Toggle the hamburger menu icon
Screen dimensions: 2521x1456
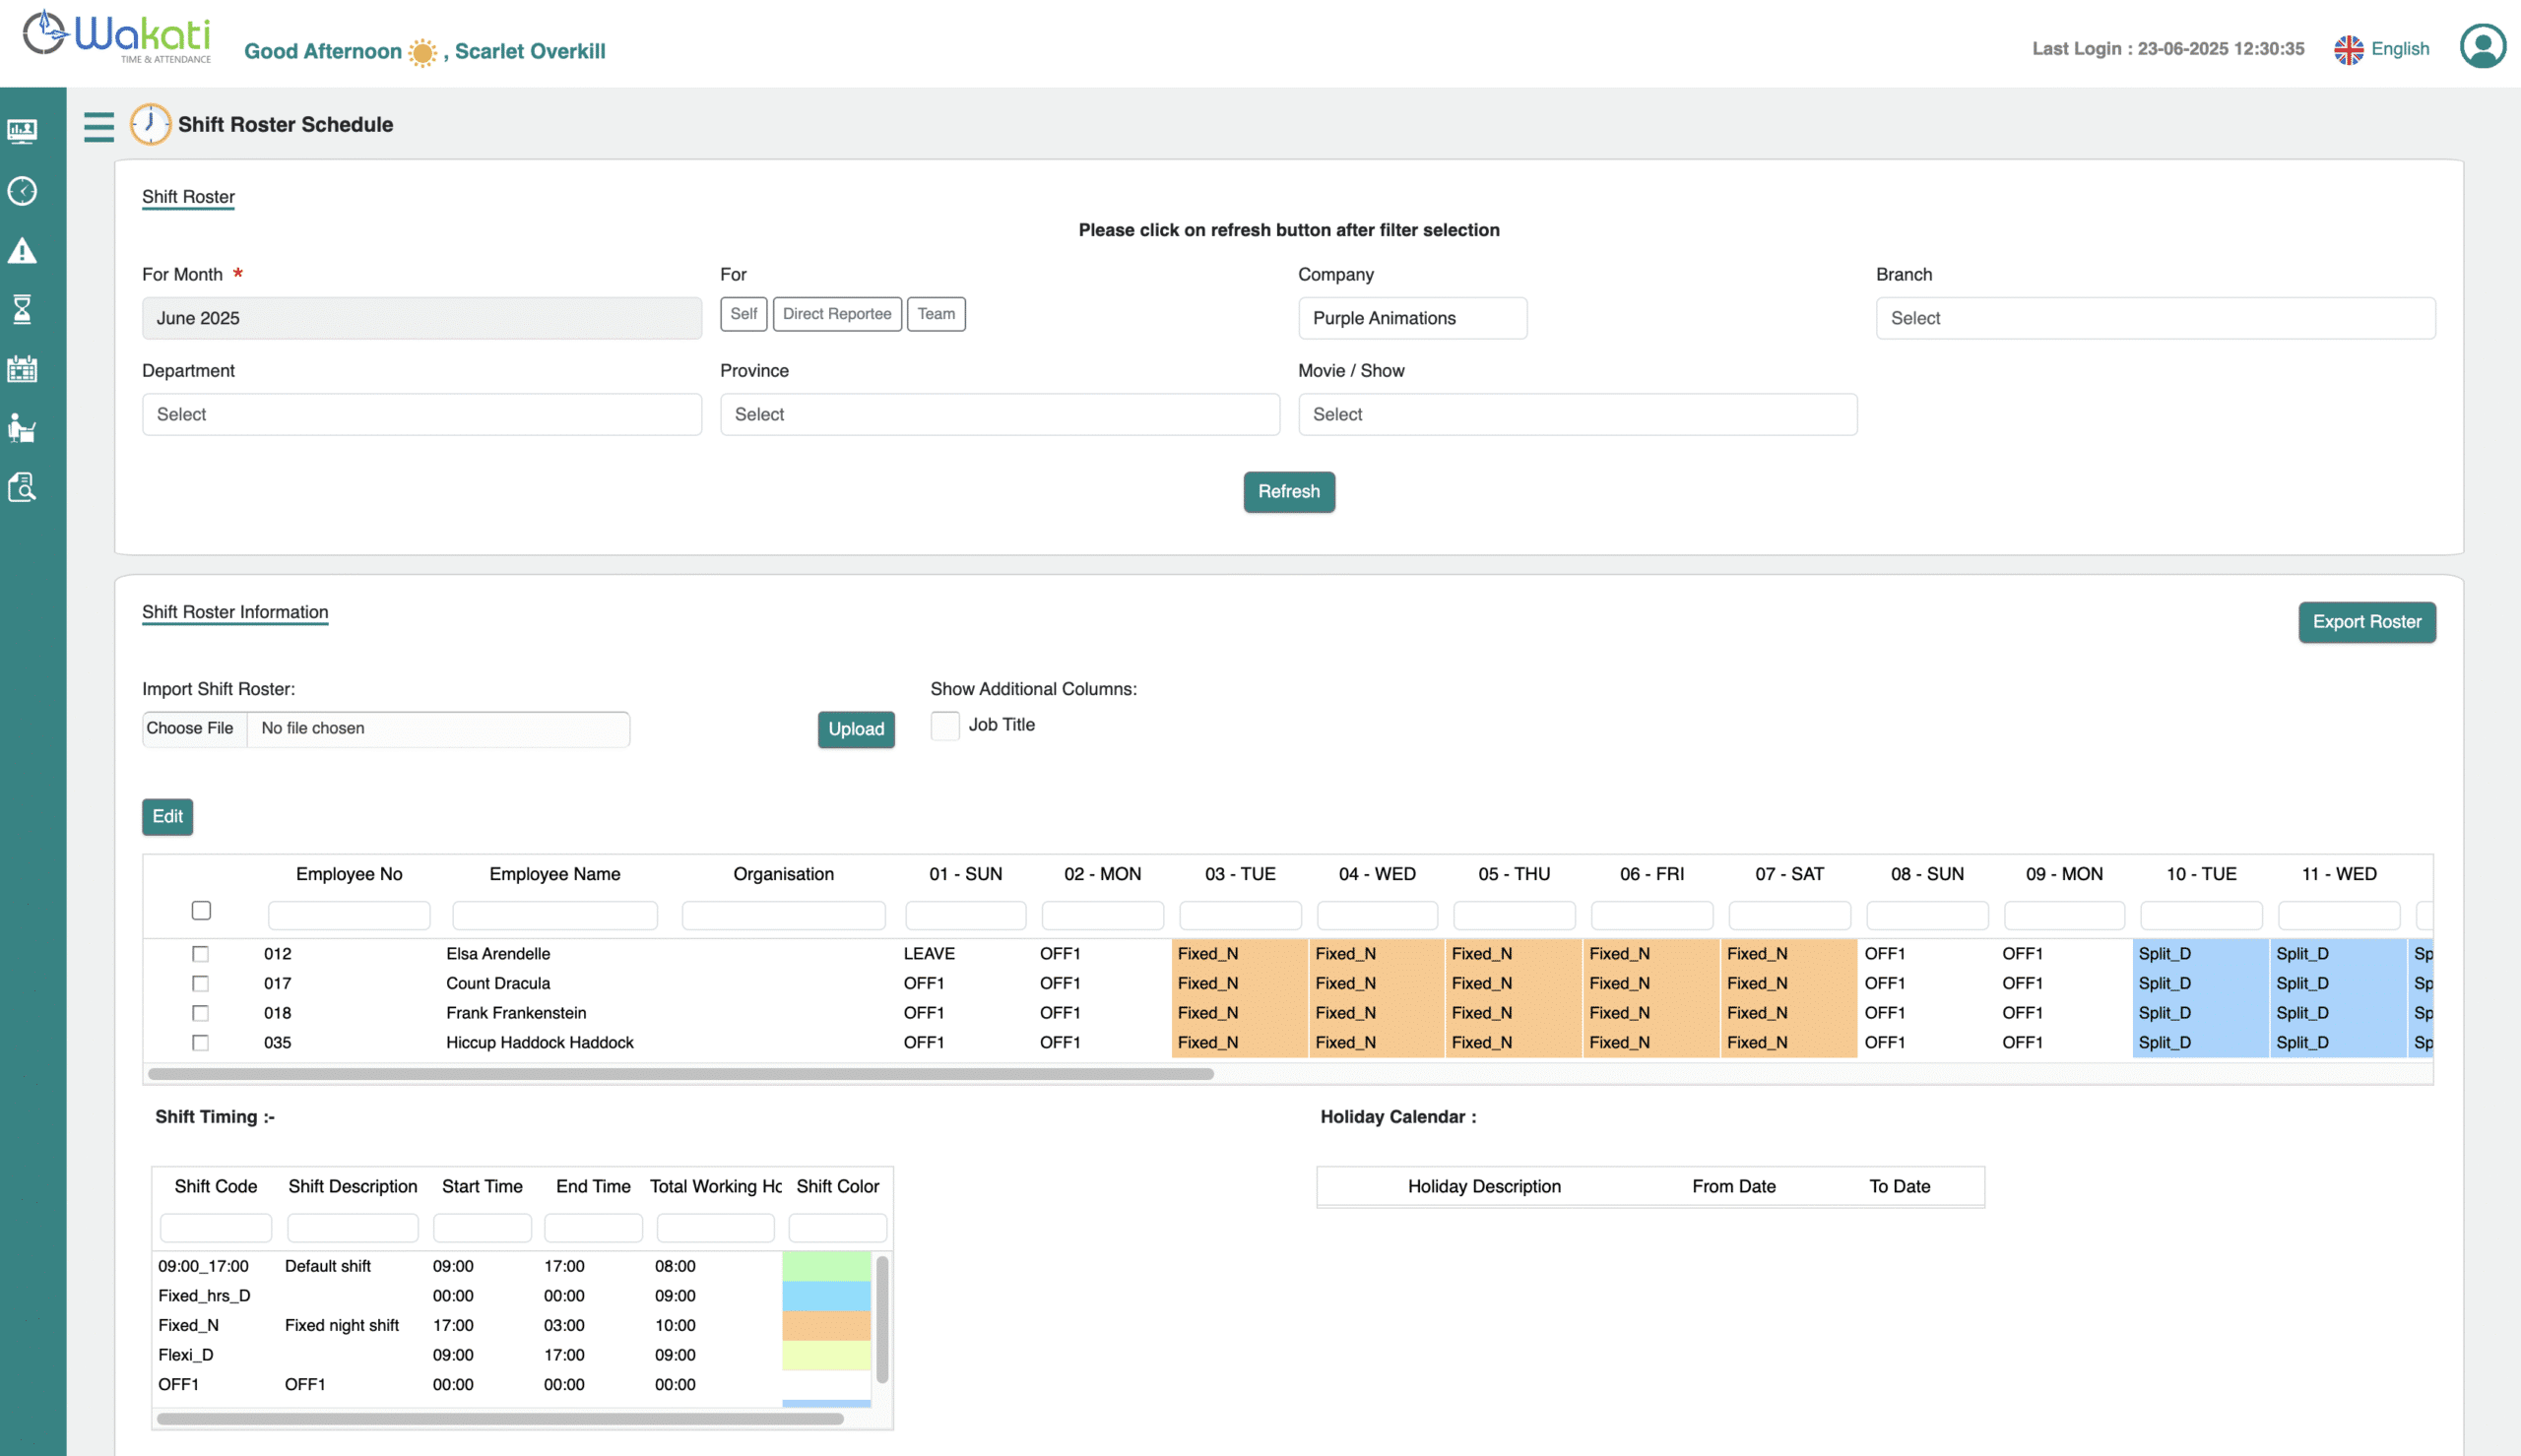tap(98, 126)
